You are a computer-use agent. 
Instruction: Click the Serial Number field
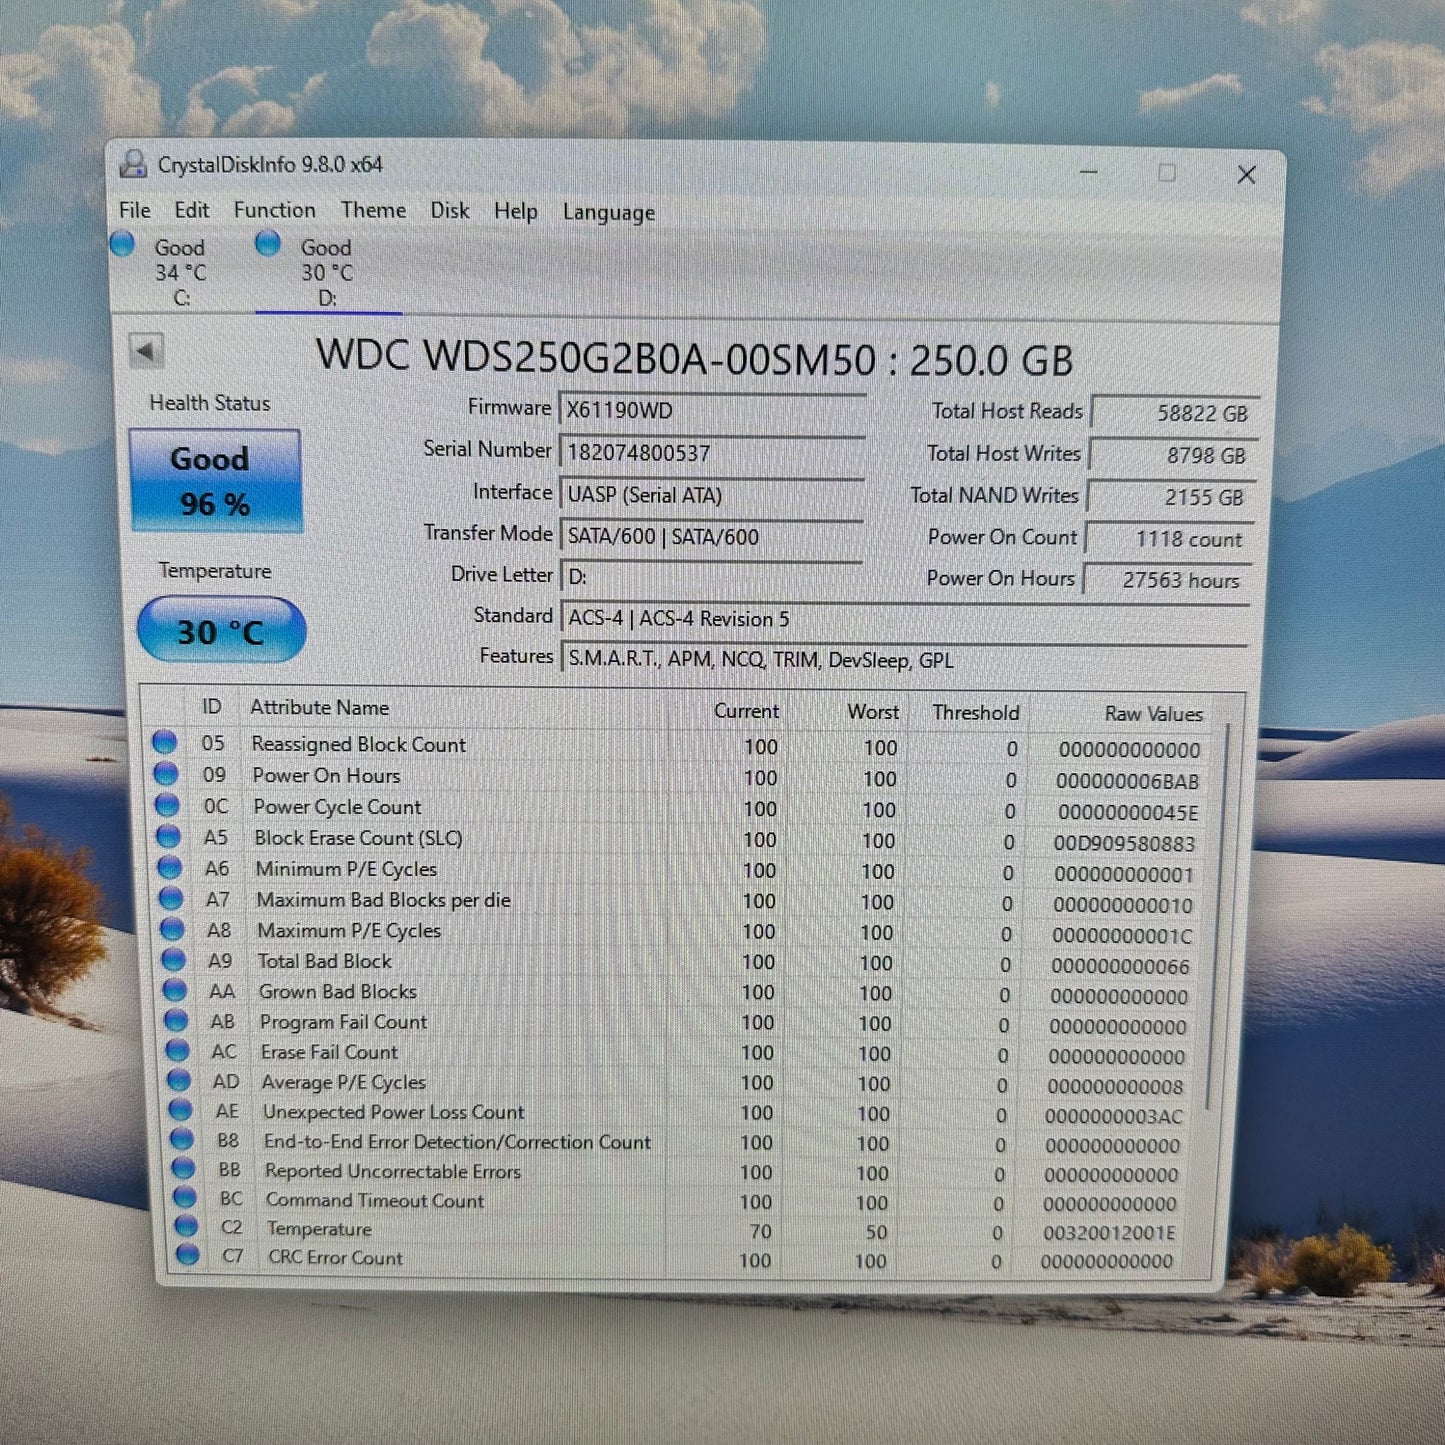711,453
